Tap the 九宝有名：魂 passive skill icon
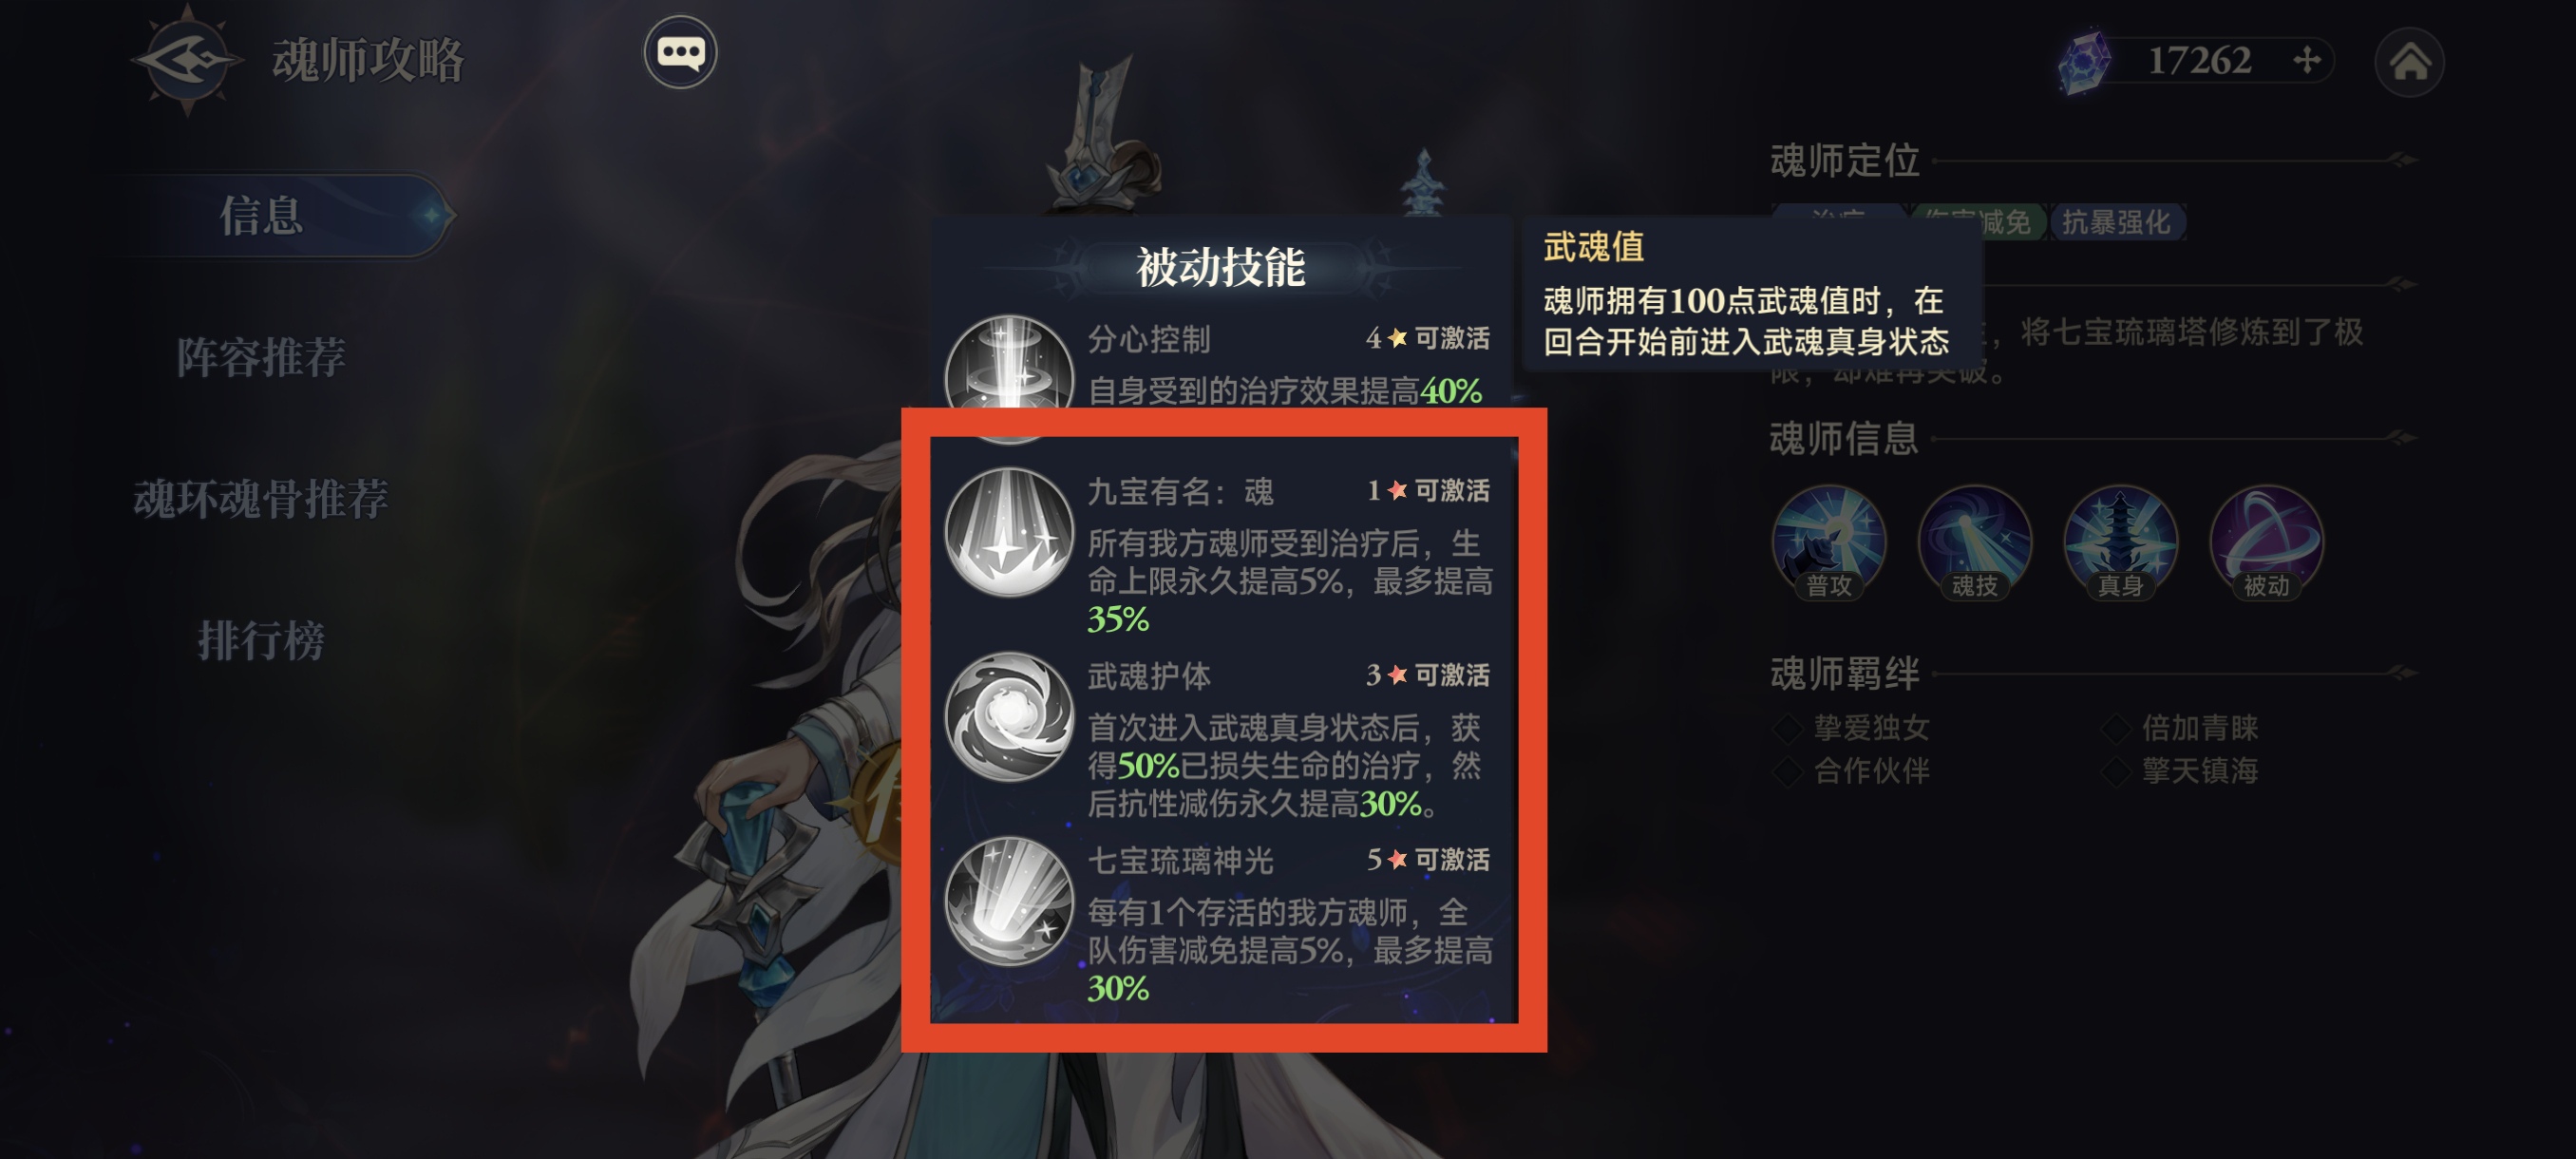Image resolution: width=2576 pixels, height=1159 pixels. click(x=1009, y=532)
